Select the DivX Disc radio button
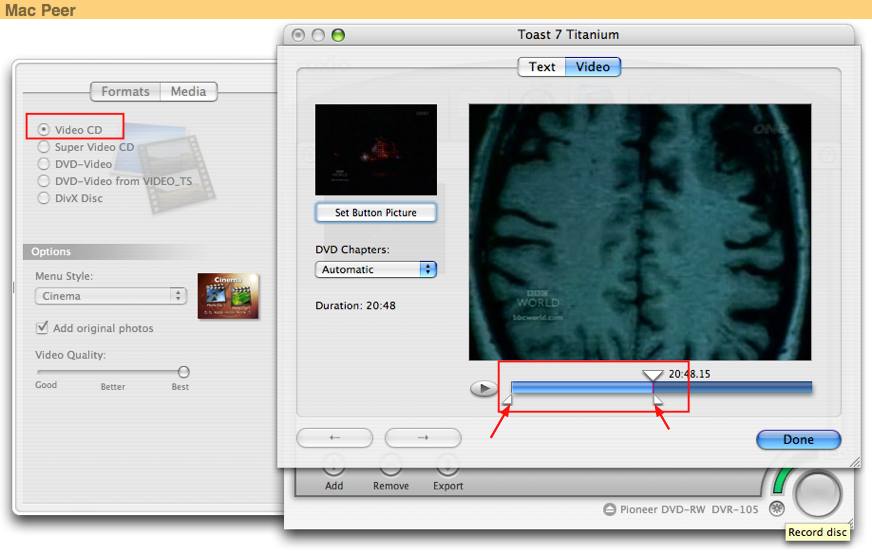This screenshot has width=872, height=554. [44, 198]
